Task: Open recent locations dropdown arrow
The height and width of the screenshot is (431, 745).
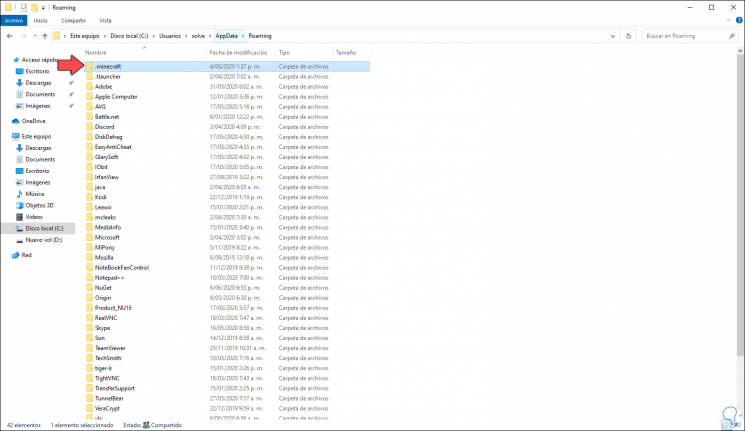Action: [x=35, y=36]
